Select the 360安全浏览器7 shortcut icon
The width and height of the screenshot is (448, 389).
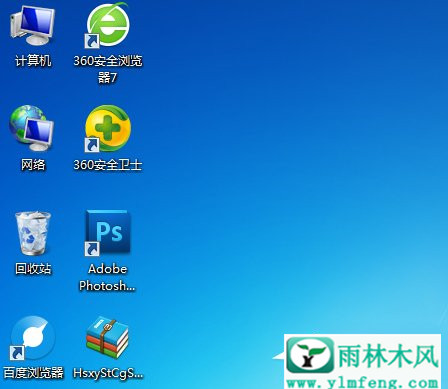108,25
